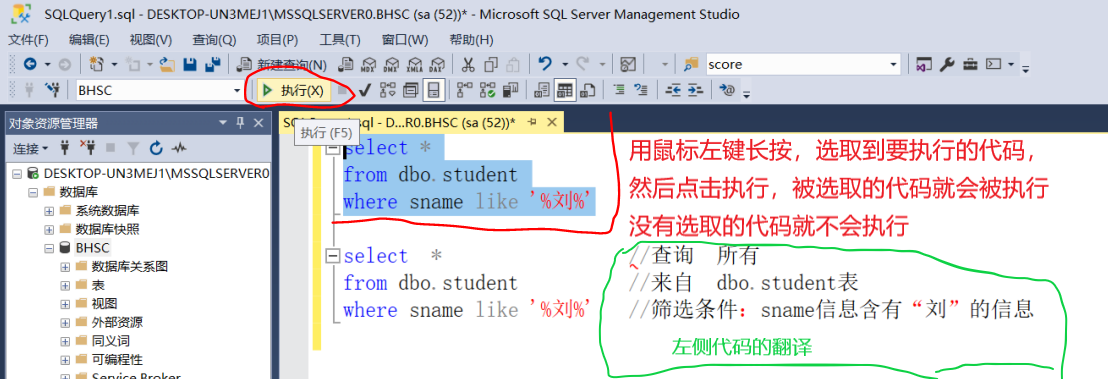Image resolution: width=1108 pixels, height=379 pixels.
Task: Open the Connect (连接) dropdown in Object Explorer
Action: [x=30, y=148]
